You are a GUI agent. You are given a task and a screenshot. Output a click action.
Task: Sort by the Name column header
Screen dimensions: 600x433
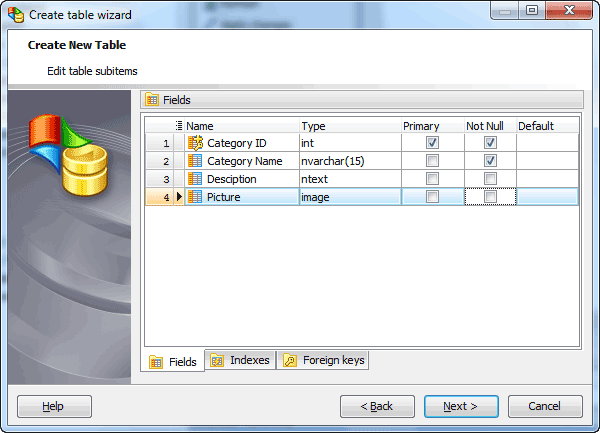[242, 126]
